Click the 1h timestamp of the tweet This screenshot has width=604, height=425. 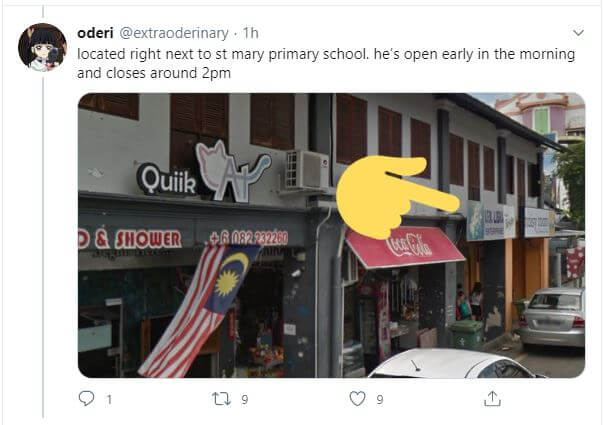click(x=250, y=33)
